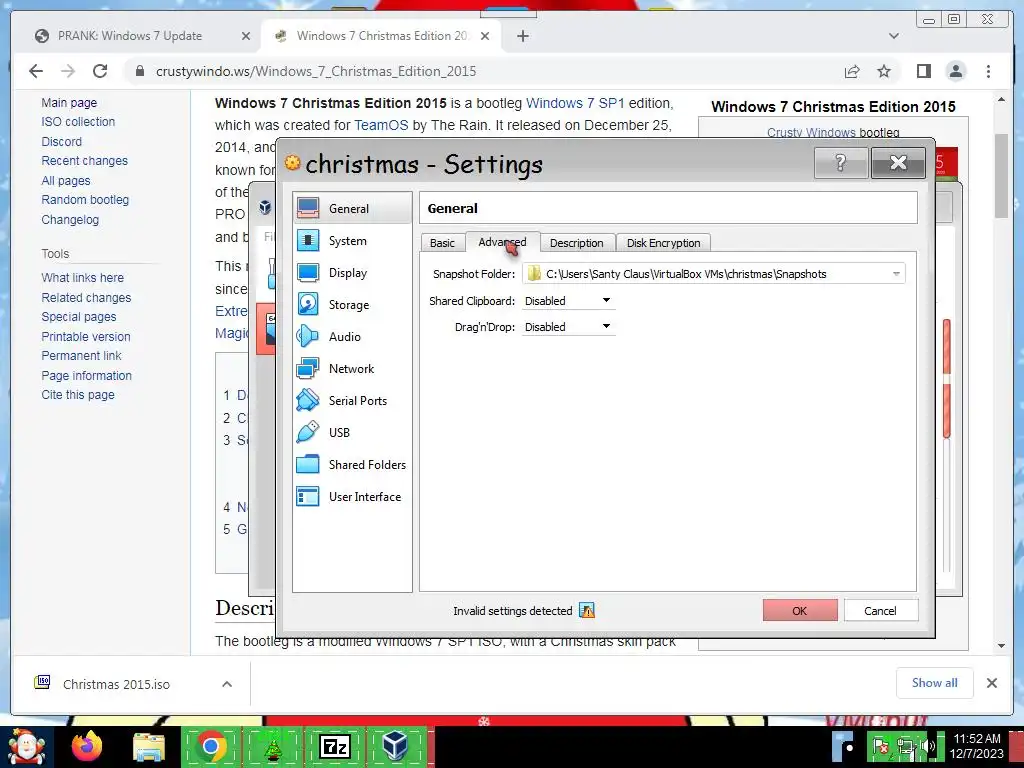
Task: Confirm settings with OK button
Action: coord(800,611)
